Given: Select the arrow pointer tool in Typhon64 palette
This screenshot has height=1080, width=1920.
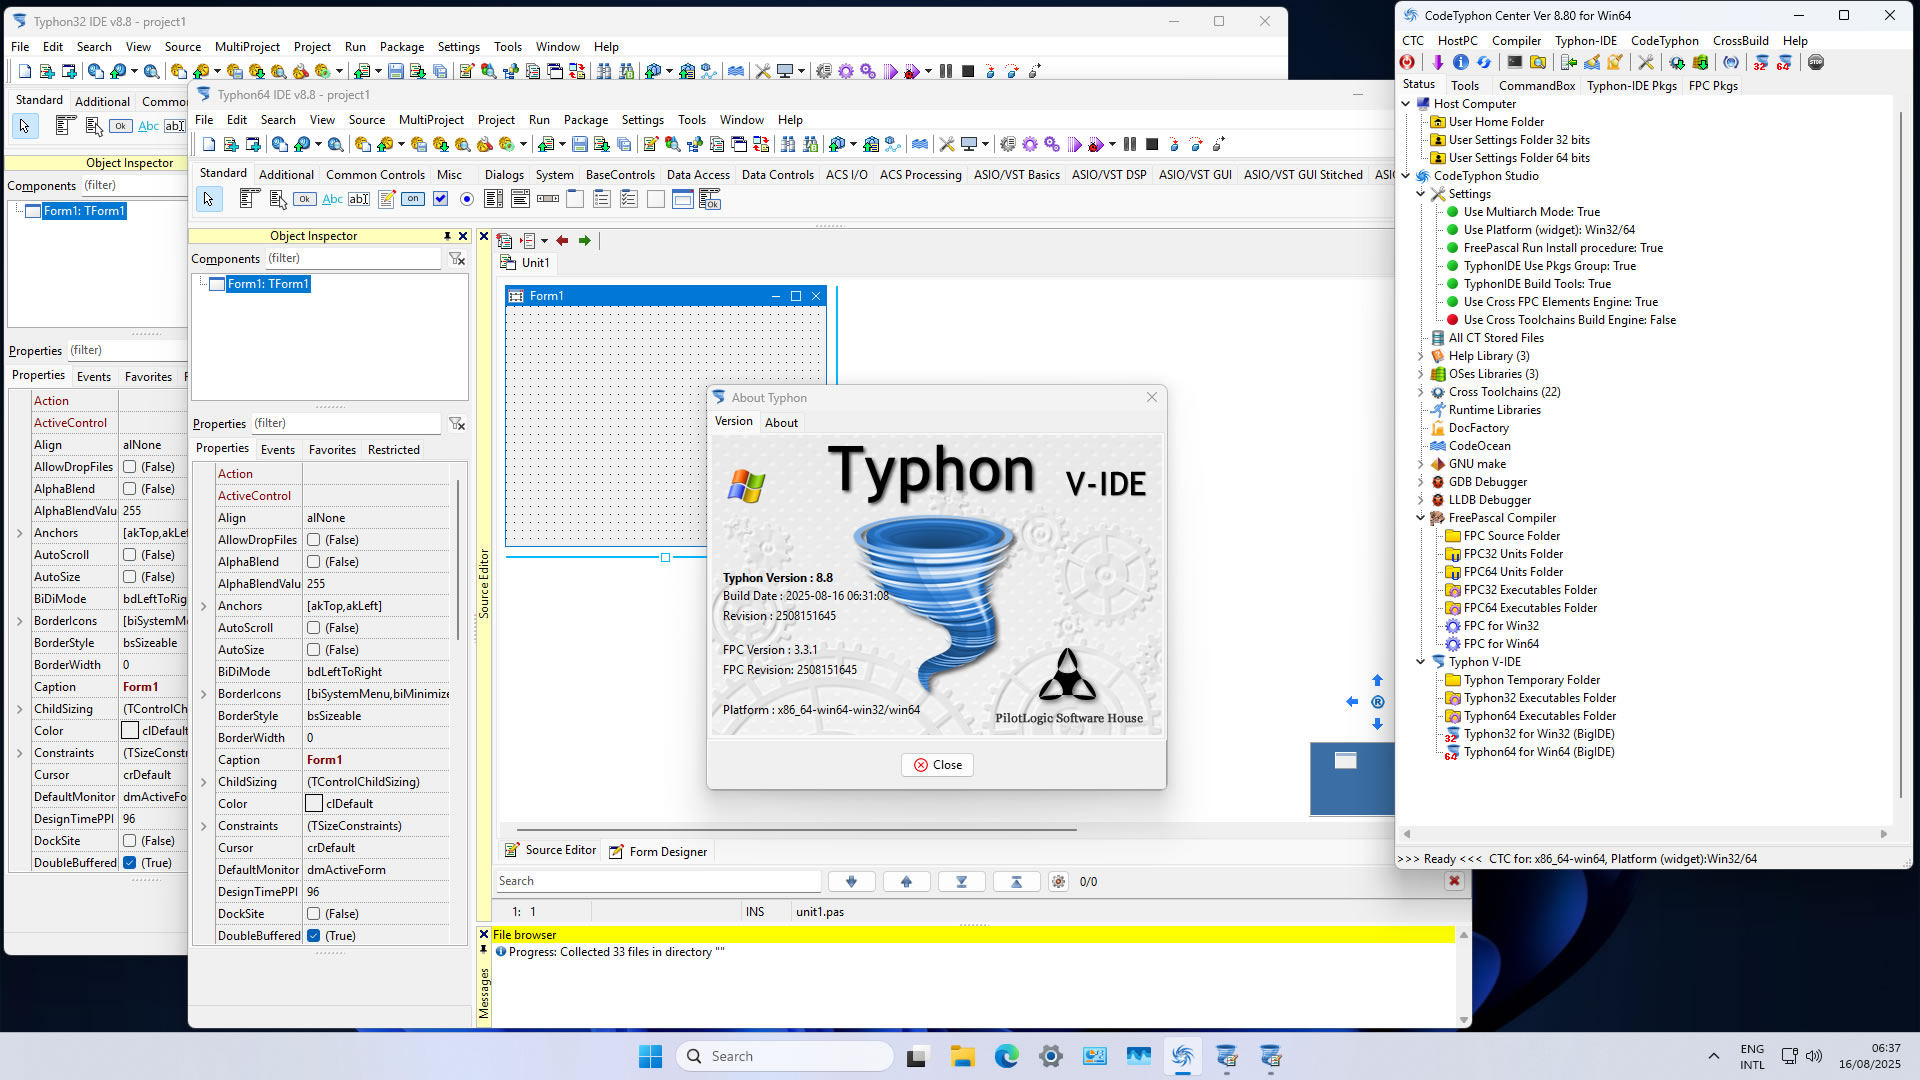Looking at the screenshot, I should [x=208, y=200].
